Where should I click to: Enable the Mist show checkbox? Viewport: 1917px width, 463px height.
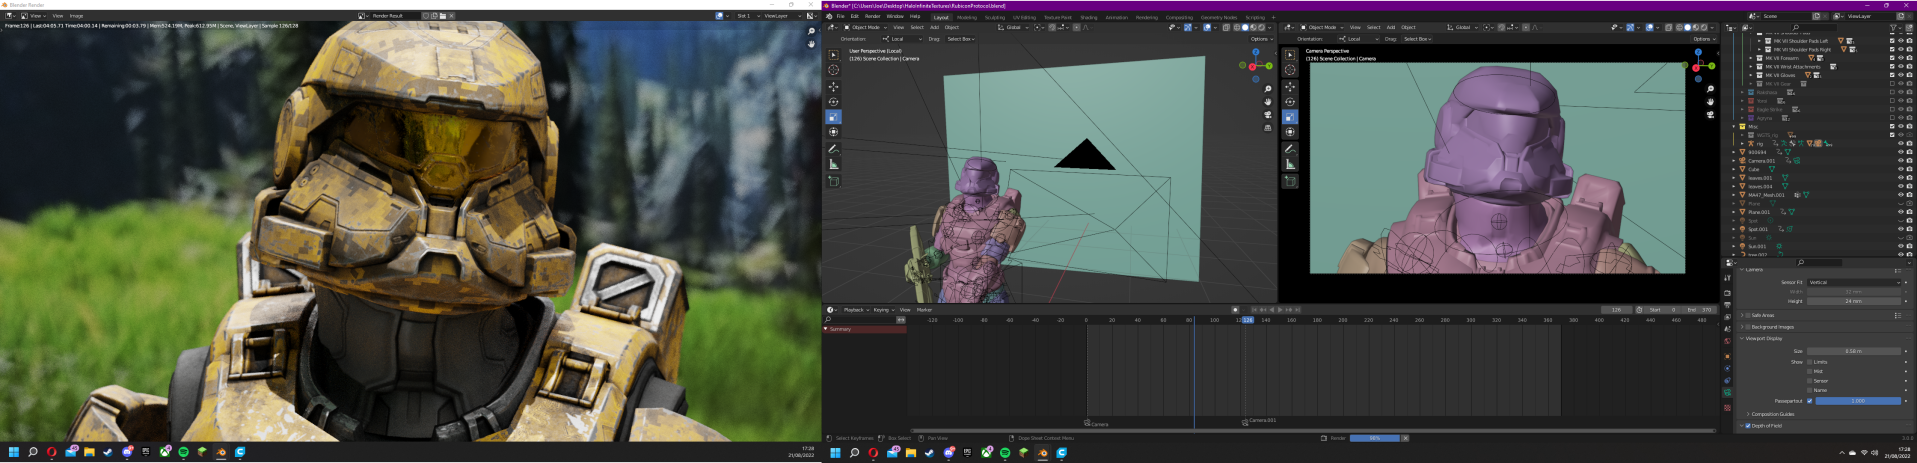point(1809,371)
